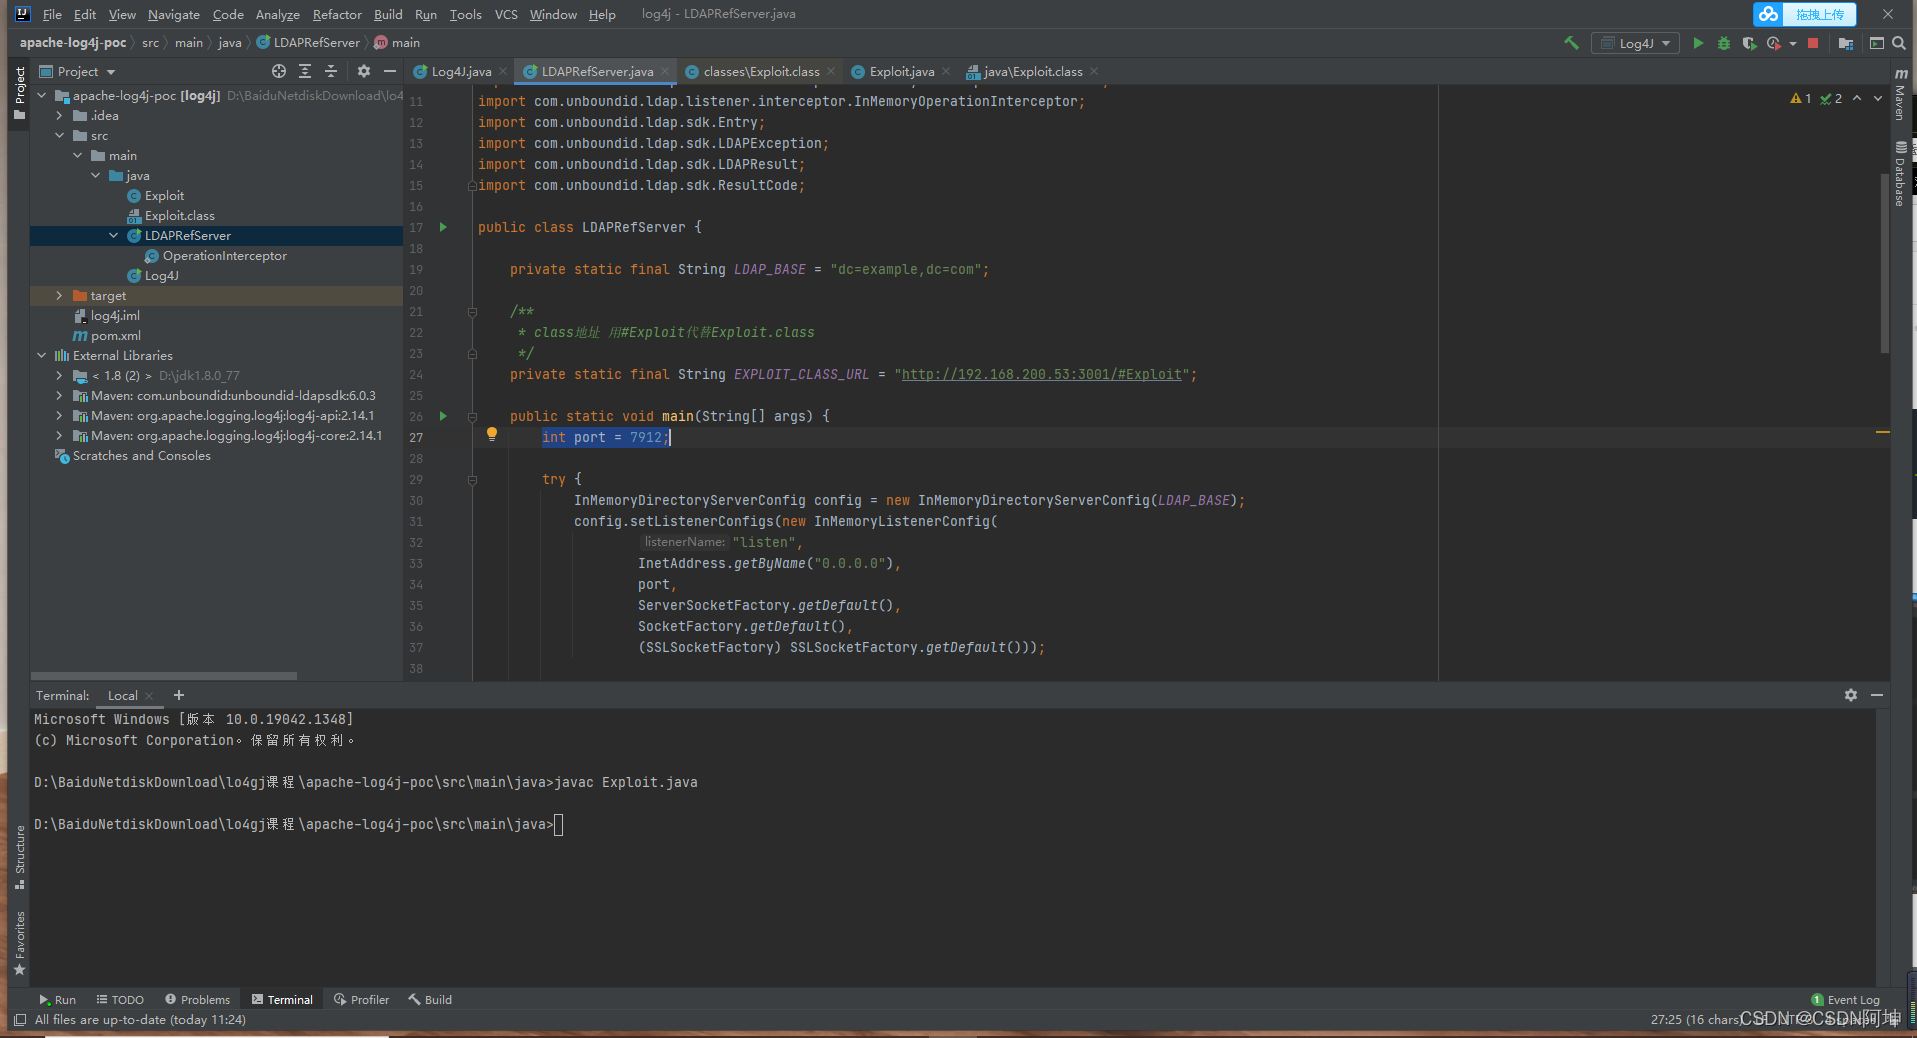
Task: Switch to classes\Exploit.class tab
Action: tap(761, 71)
